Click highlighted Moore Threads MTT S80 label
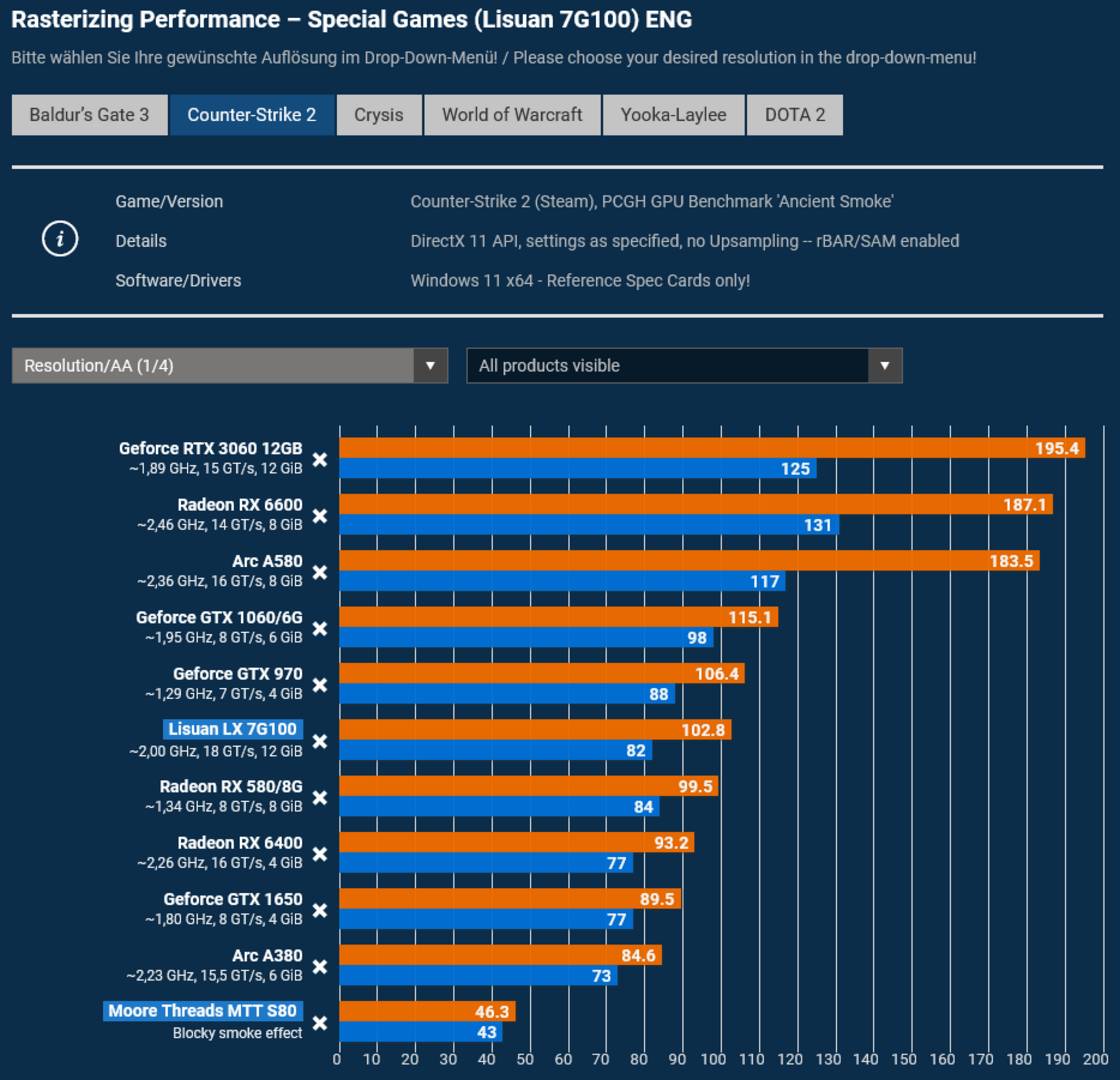This screenshot has width=1120, height=1080. click(x=203, y=1011)
